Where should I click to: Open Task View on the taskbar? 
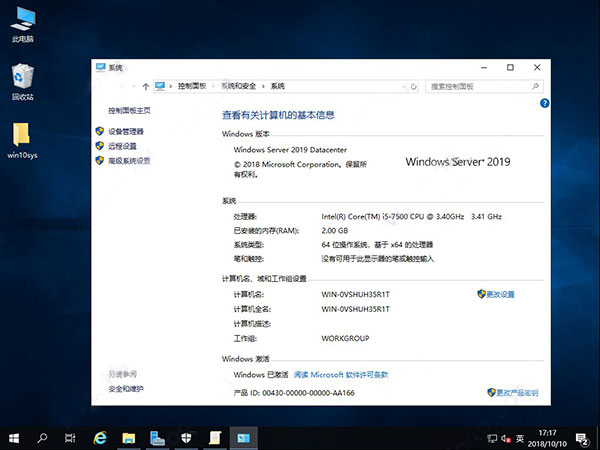click(x=70, y=437)
